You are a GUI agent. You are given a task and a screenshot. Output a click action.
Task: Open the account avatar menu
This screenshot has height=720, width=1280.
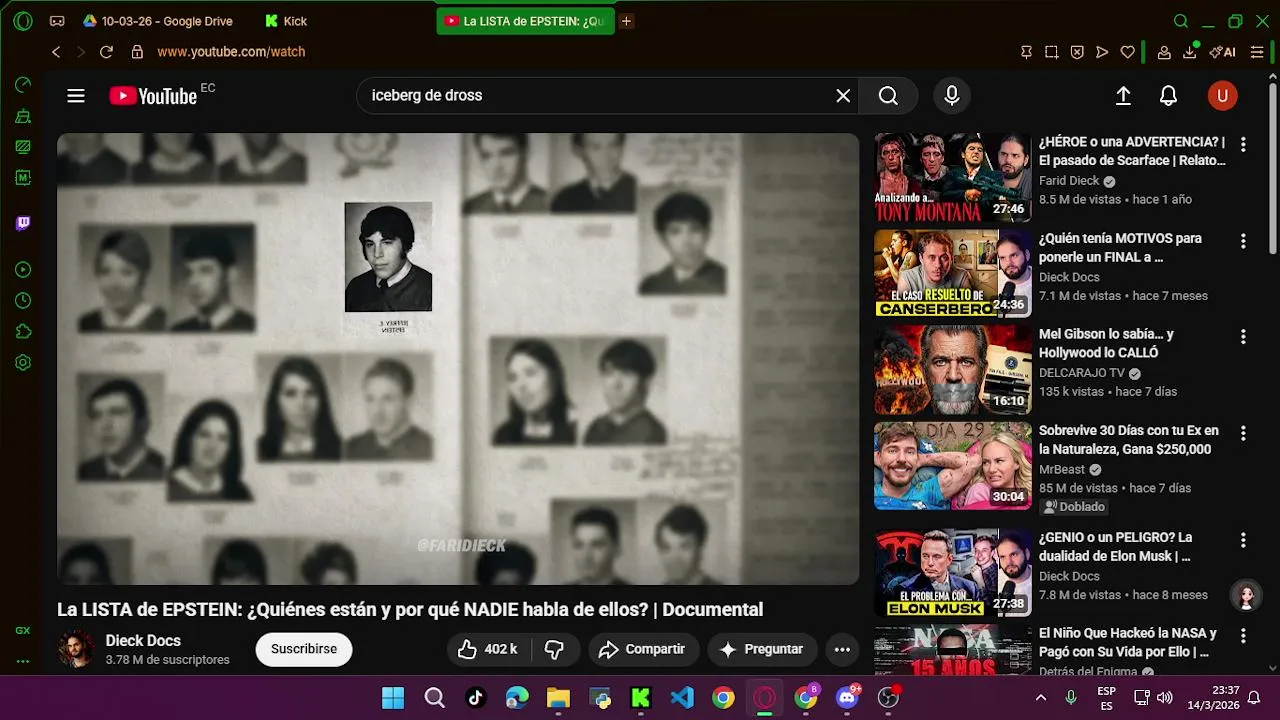pos(1222,96)
